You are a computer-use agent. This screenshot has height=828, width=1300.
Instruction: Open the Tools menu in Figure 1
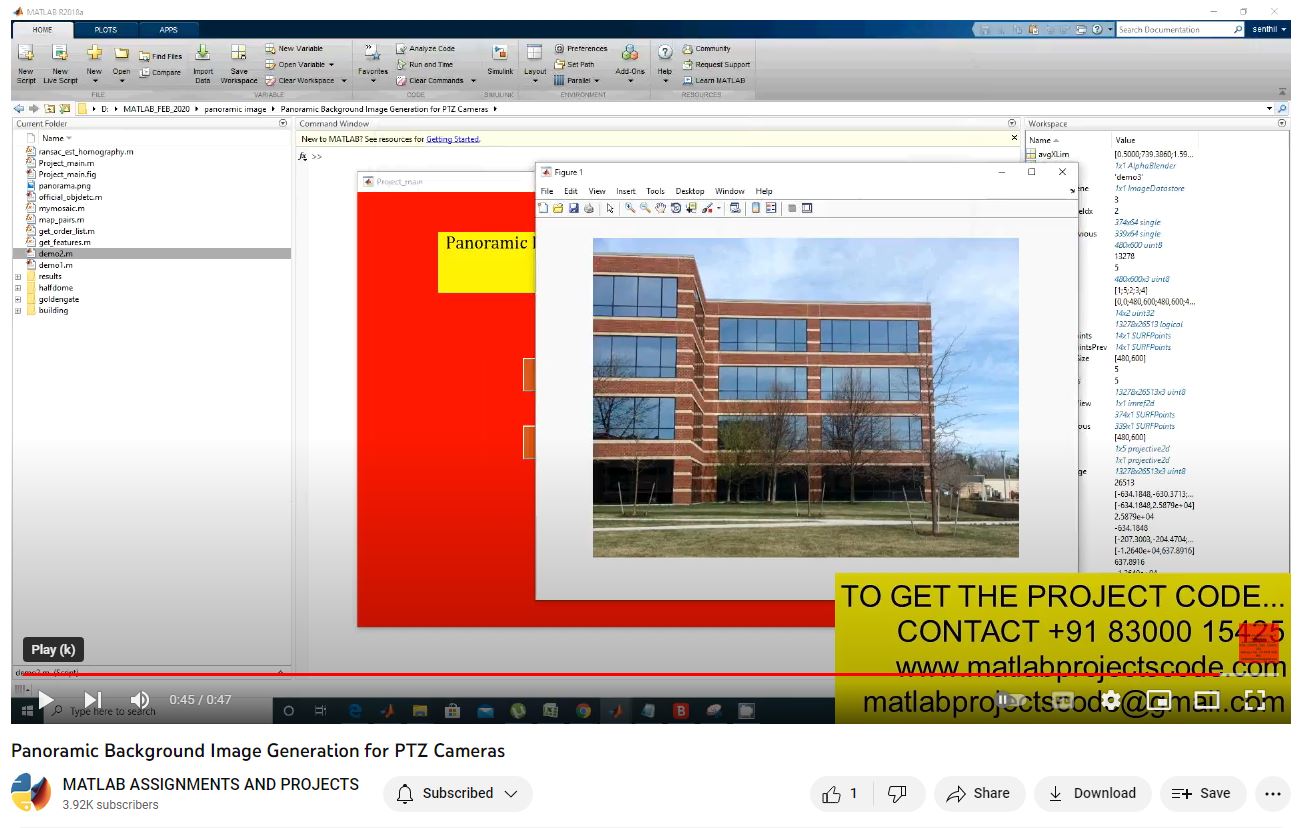(x=655, y=191)
